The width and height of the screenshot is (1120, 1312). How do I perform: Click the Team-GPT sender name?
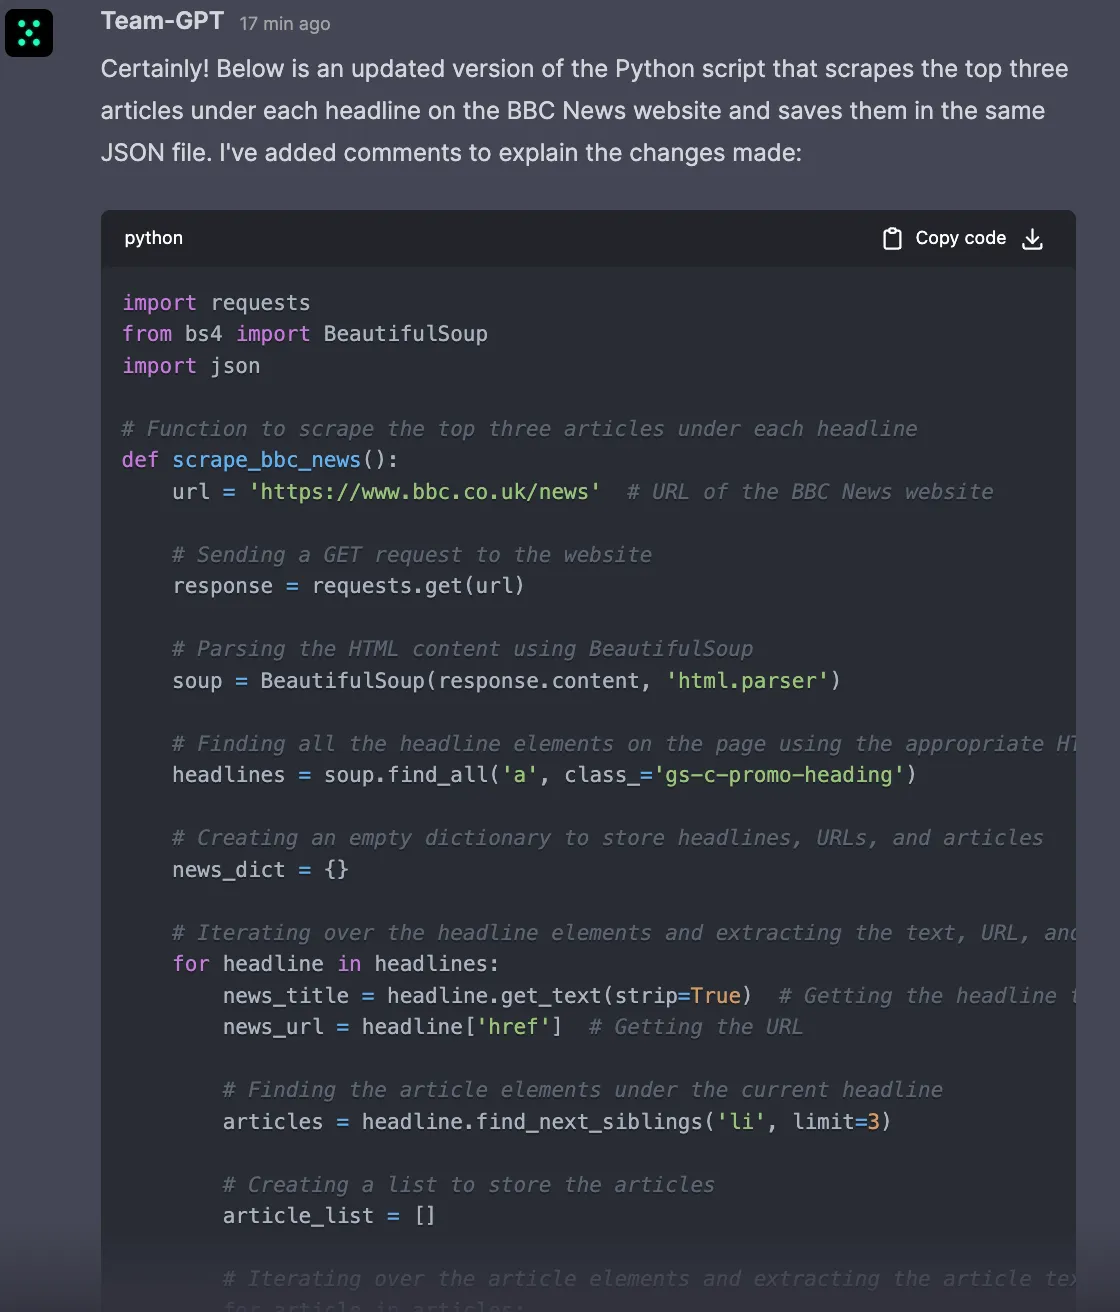pyautogui.click(x=162, y=21)
